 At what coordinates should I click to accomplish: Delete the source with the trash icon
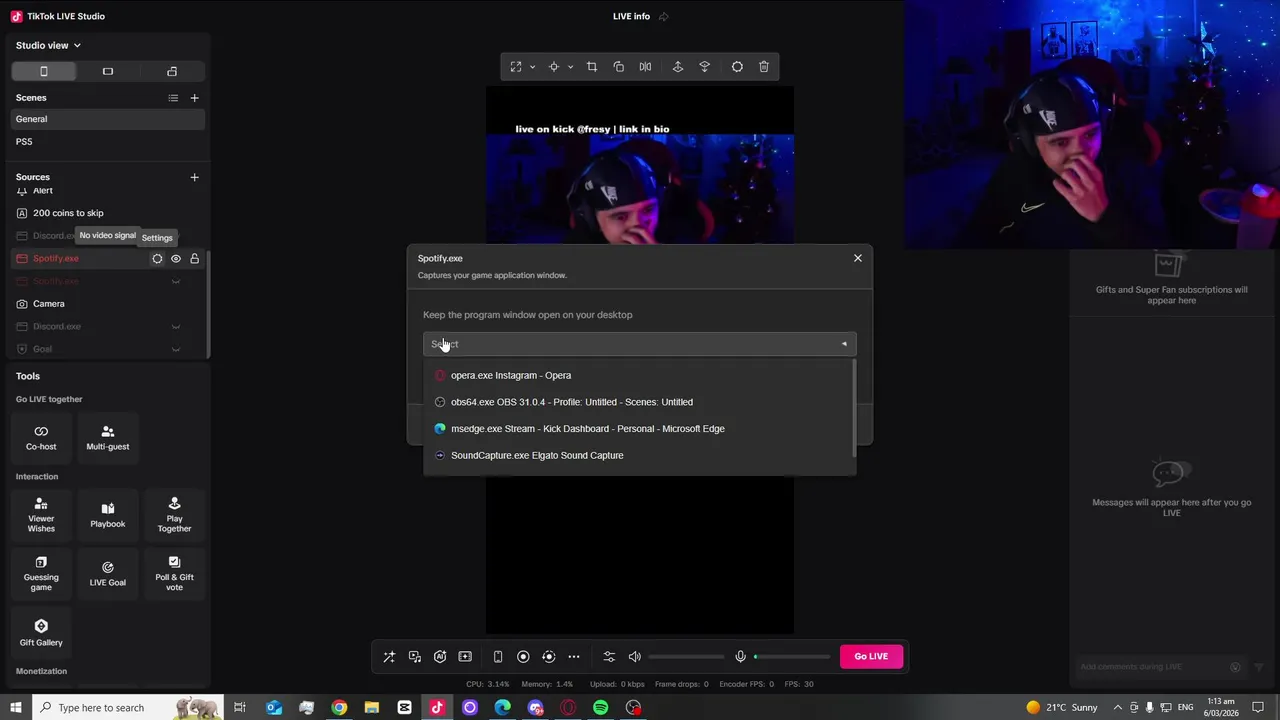764,67
